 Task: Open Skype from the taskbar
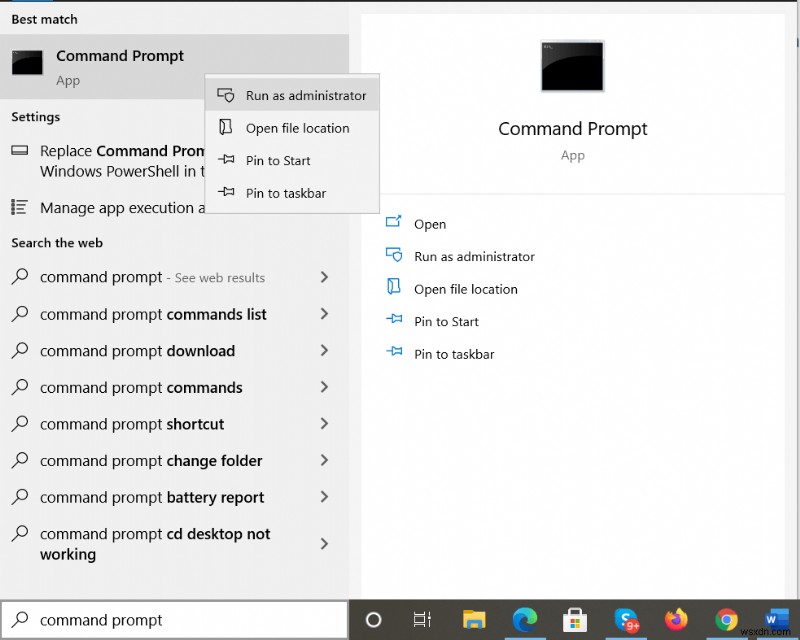[x=627, y=620]
